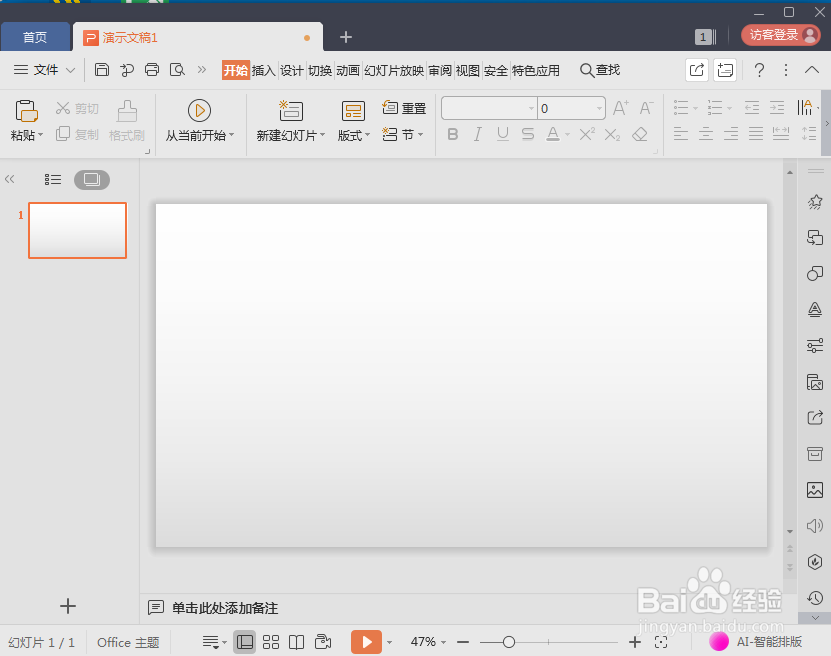Click the 访客登录 guest login button
Image resolution: width=831 pixels, height=656 pixels.
pos(781,35)
